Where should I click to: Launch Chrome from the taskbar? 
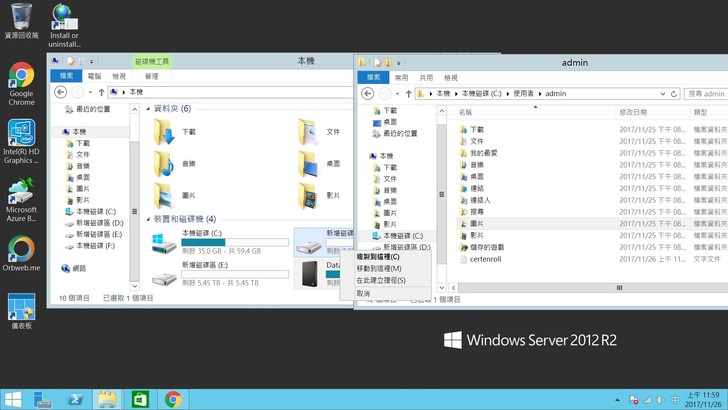(173, 399)
